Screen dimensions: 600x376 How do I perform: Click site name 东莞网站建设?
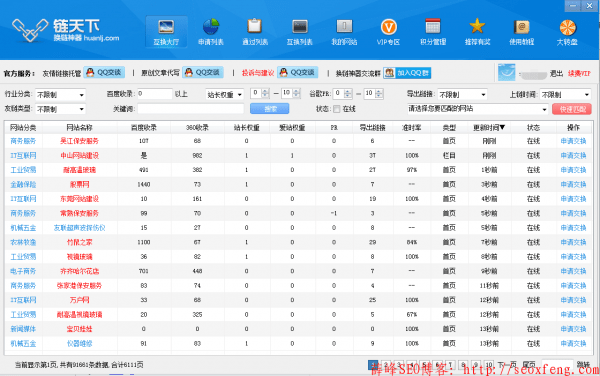(79, 199)
